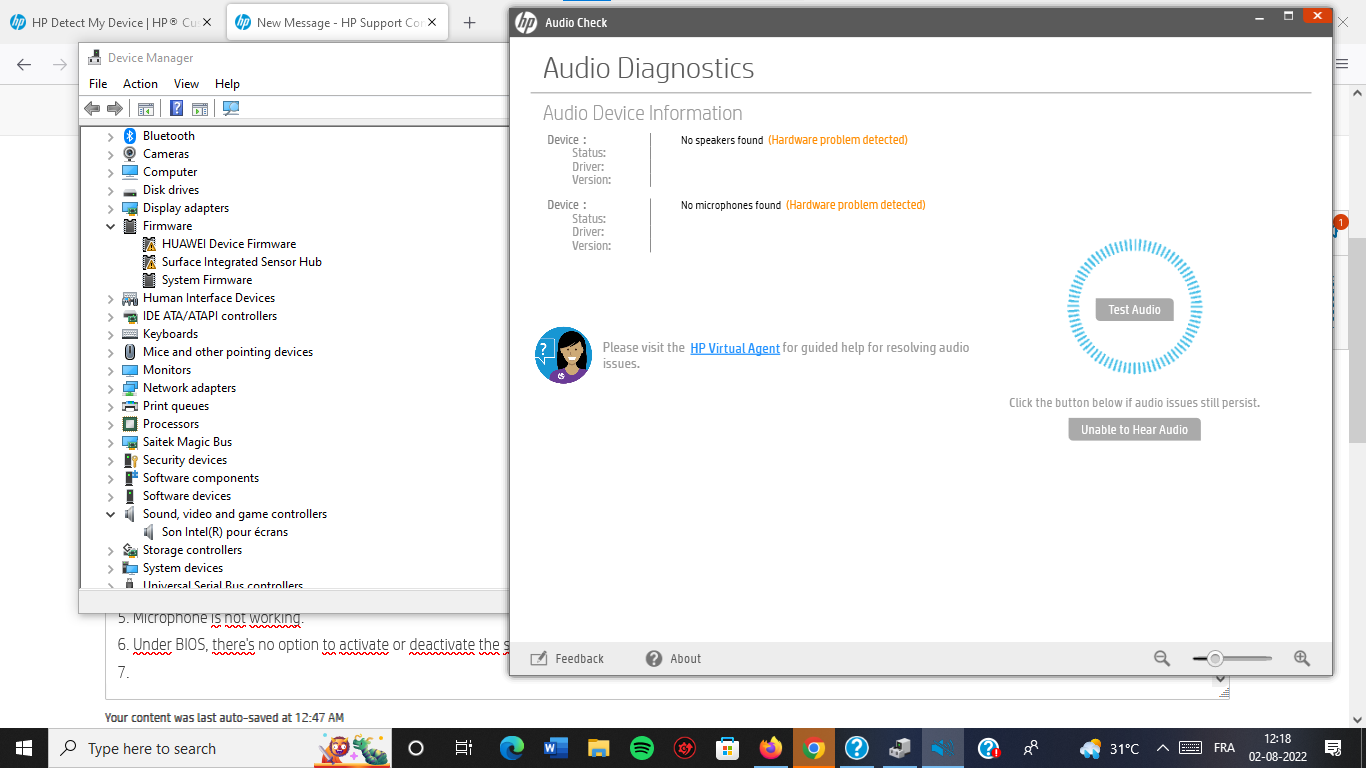Click the Show/Hide Action Pane toolbar icon
The image size is (1366, 768).
tap(200, 108)
